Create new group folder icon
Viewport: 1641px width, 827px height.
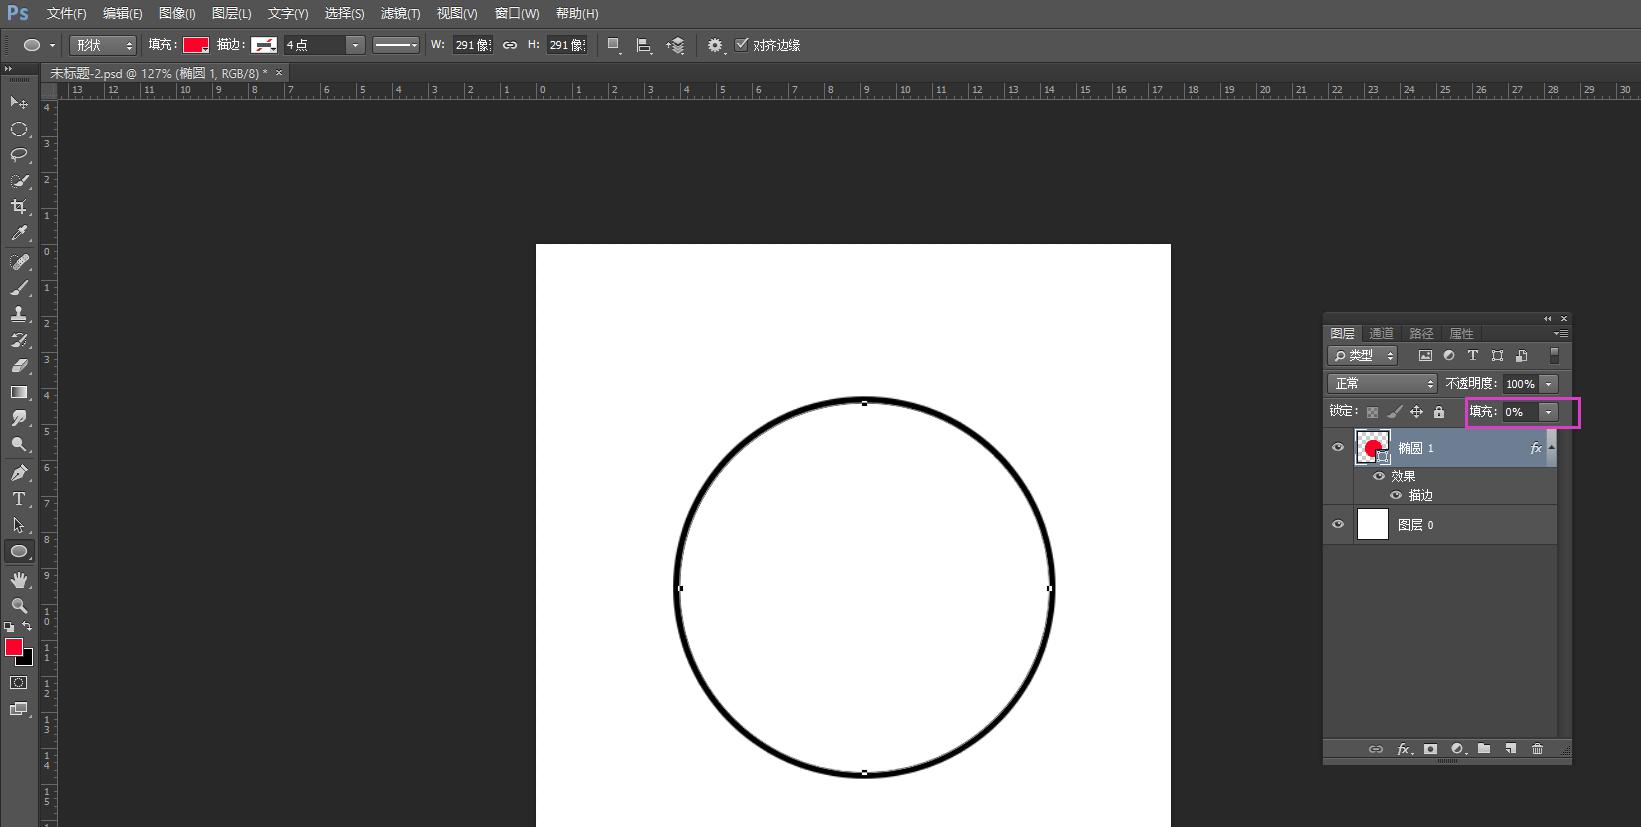click(1484, 749)
